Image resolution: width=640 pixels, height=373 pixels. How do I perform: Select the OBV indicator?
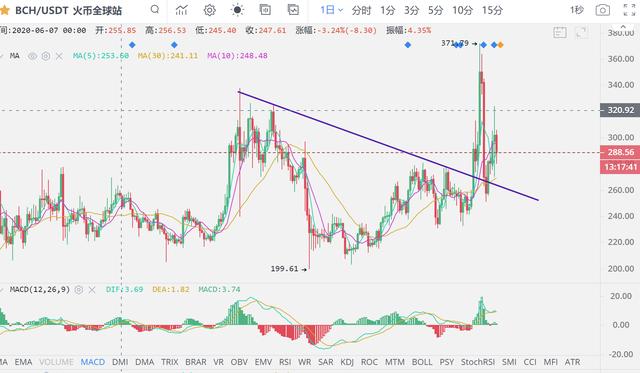click(239, 362)
